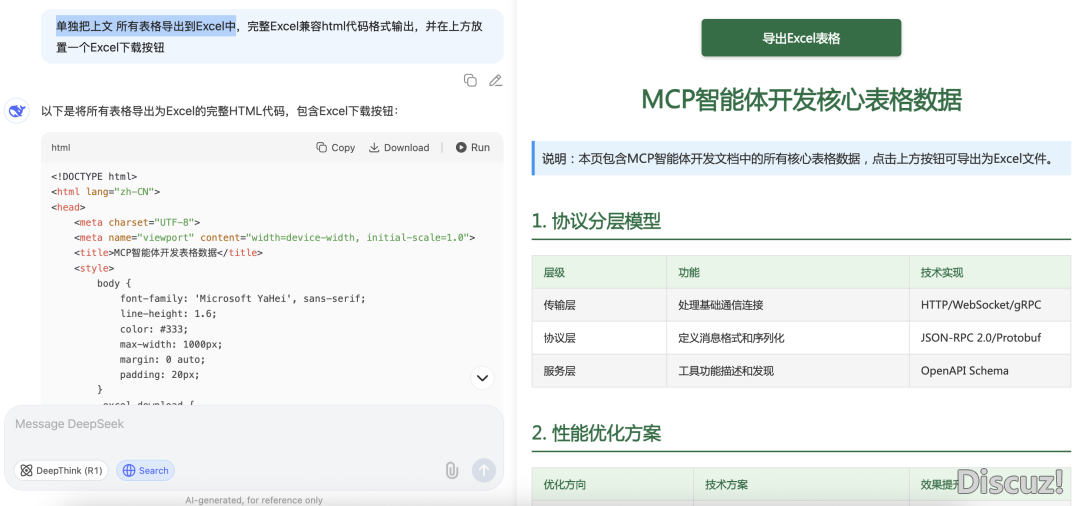Click the html language label of code block

click(61, 147)
